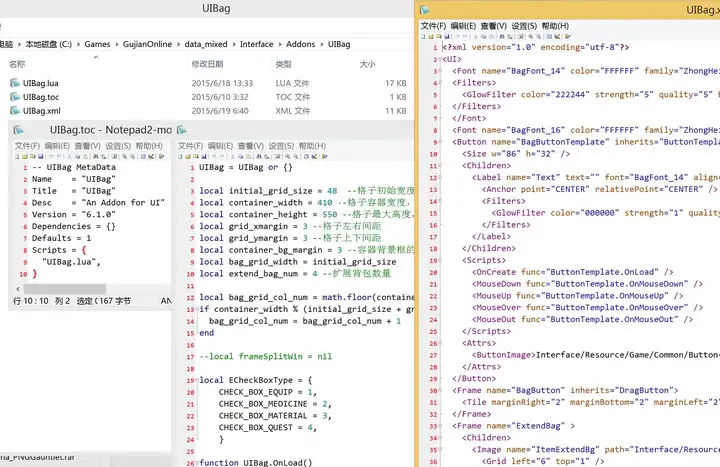Click Notepad2 app icon in Lua editor title bar
This screenshot has width=720, height=467.
click(x=182, y=130)
